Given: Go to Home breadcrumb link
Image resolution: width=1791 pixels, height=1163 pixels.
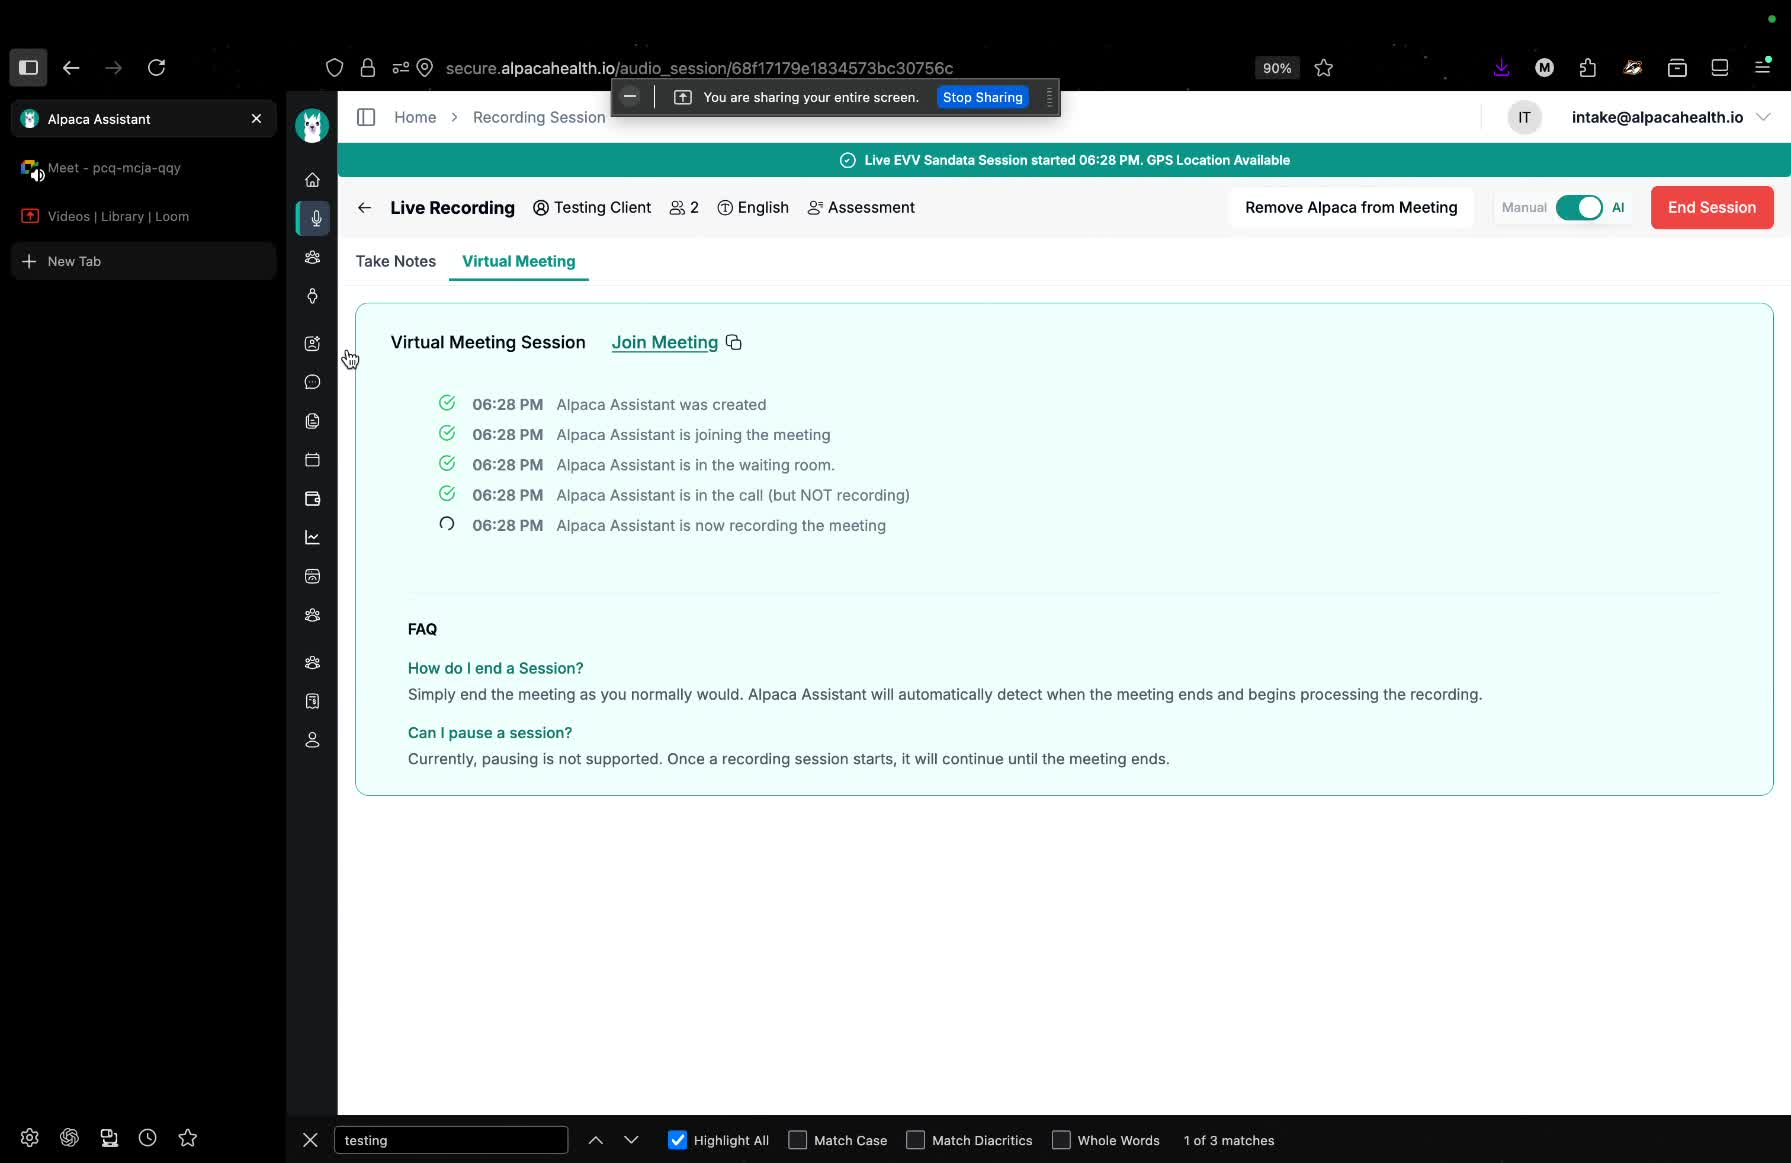Looking at the screenshot, I should tap(415, 117).
